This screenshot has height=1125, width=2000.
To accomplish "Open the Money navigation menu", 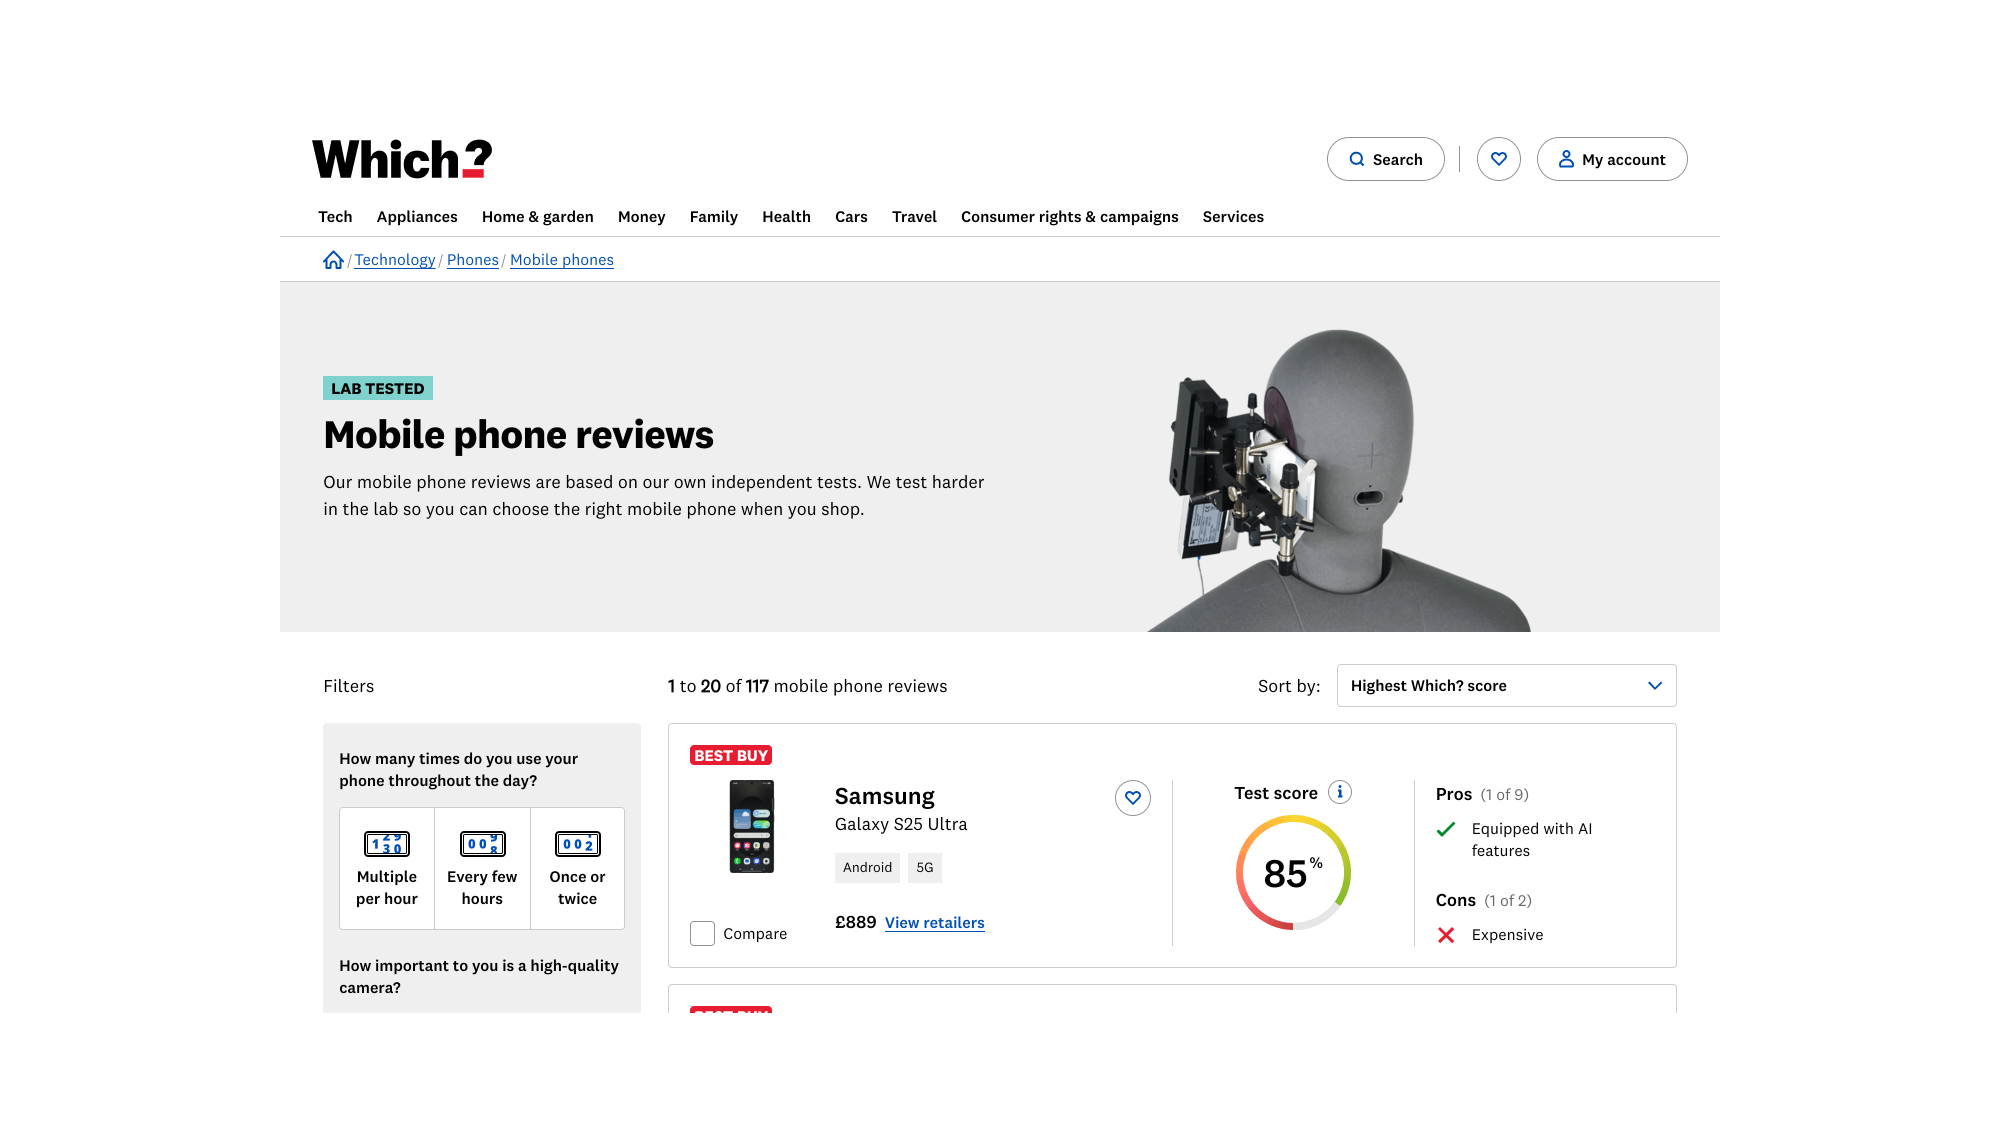I will pyautogui.click(x=641, y=217).
